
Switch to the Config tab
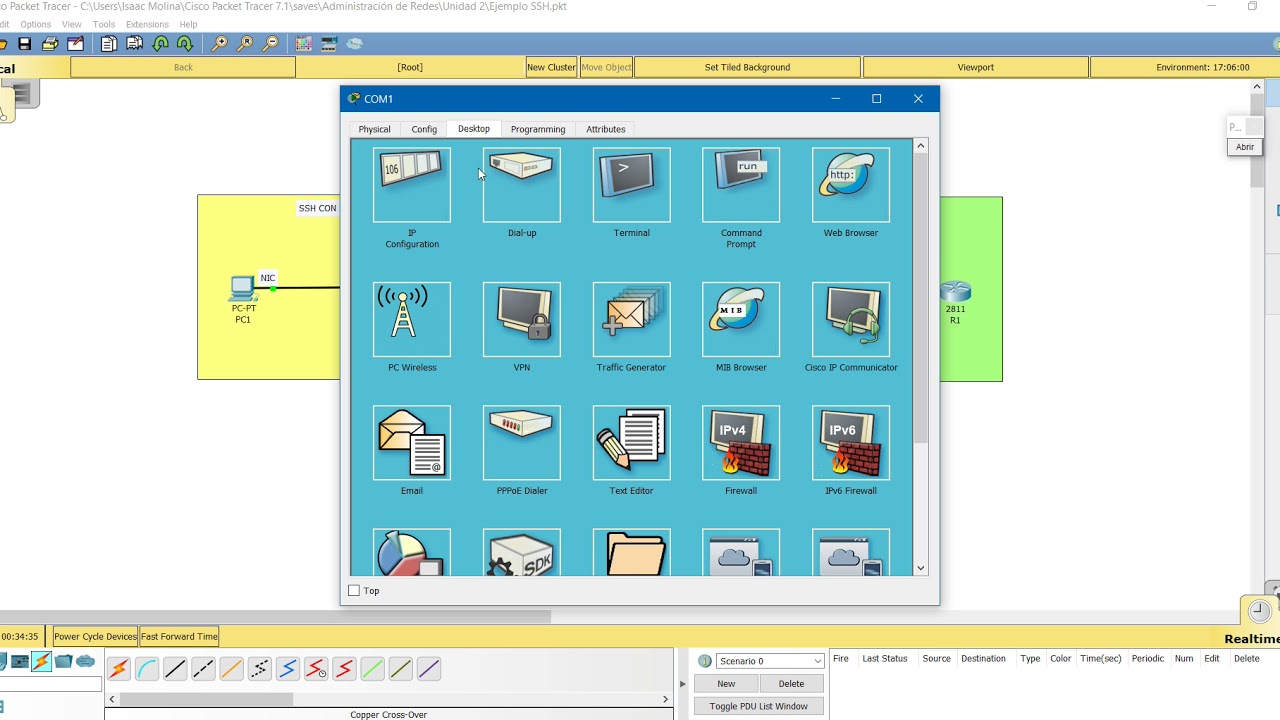(424, 129)
